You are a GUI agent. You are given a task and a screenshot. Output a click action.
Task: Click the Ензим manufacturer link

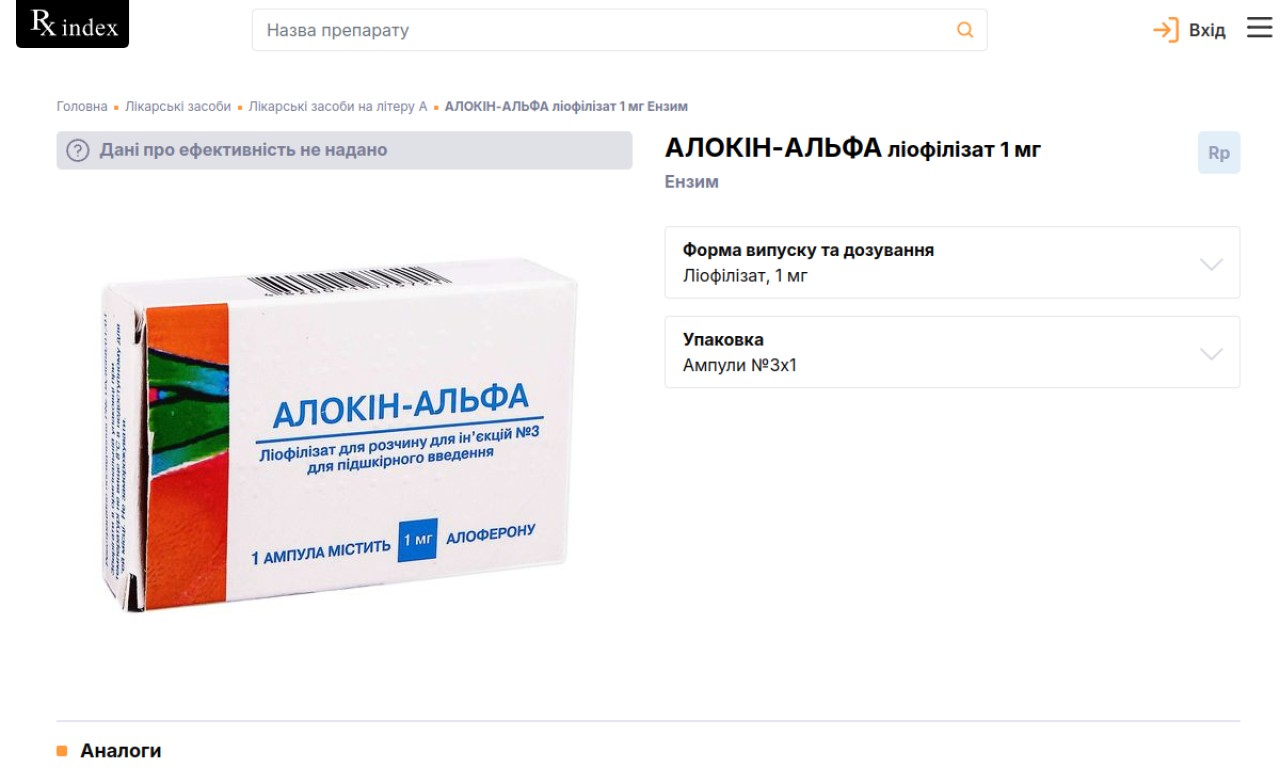tap(692, 182)
